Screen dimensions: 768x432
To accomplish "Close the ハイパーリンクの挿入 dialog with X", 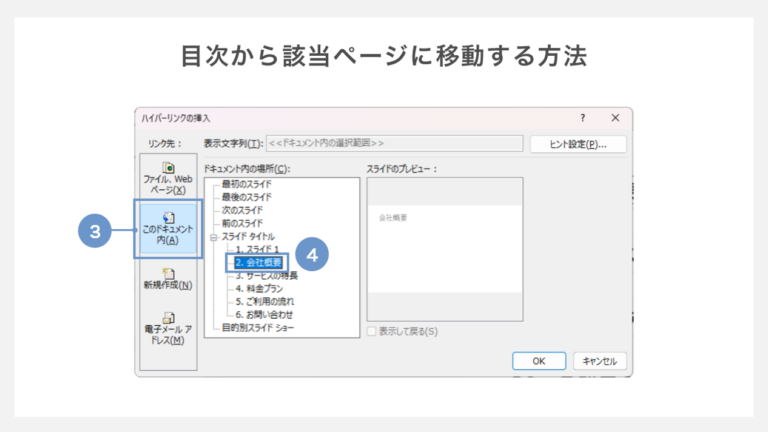I will (616, 118).
